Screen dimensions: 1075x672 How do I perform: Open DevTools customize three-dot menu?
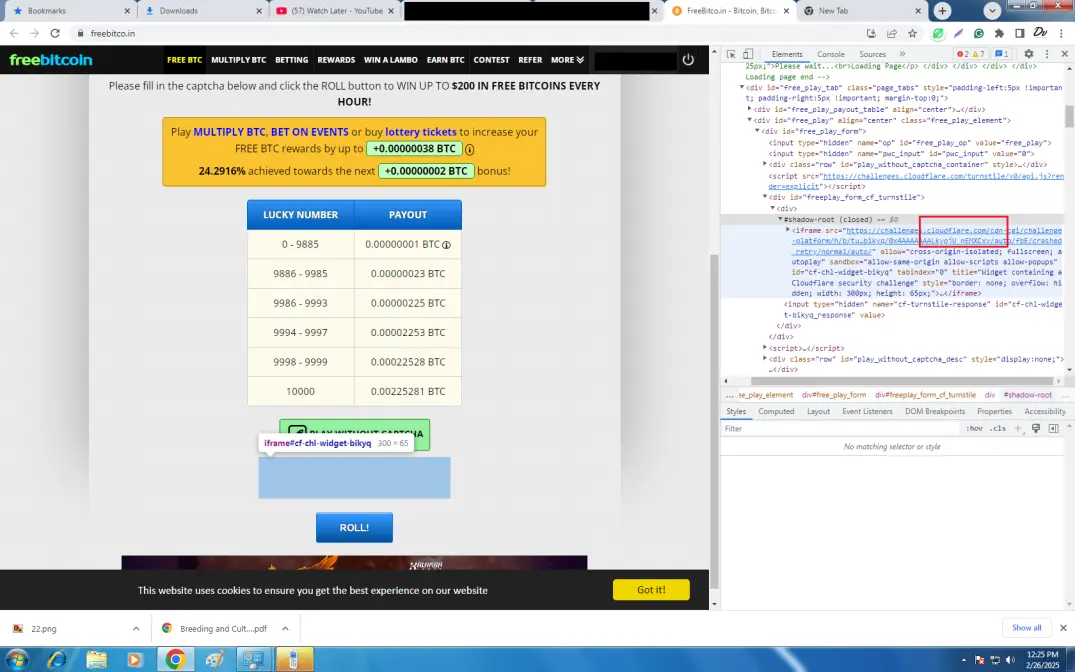1047,53
